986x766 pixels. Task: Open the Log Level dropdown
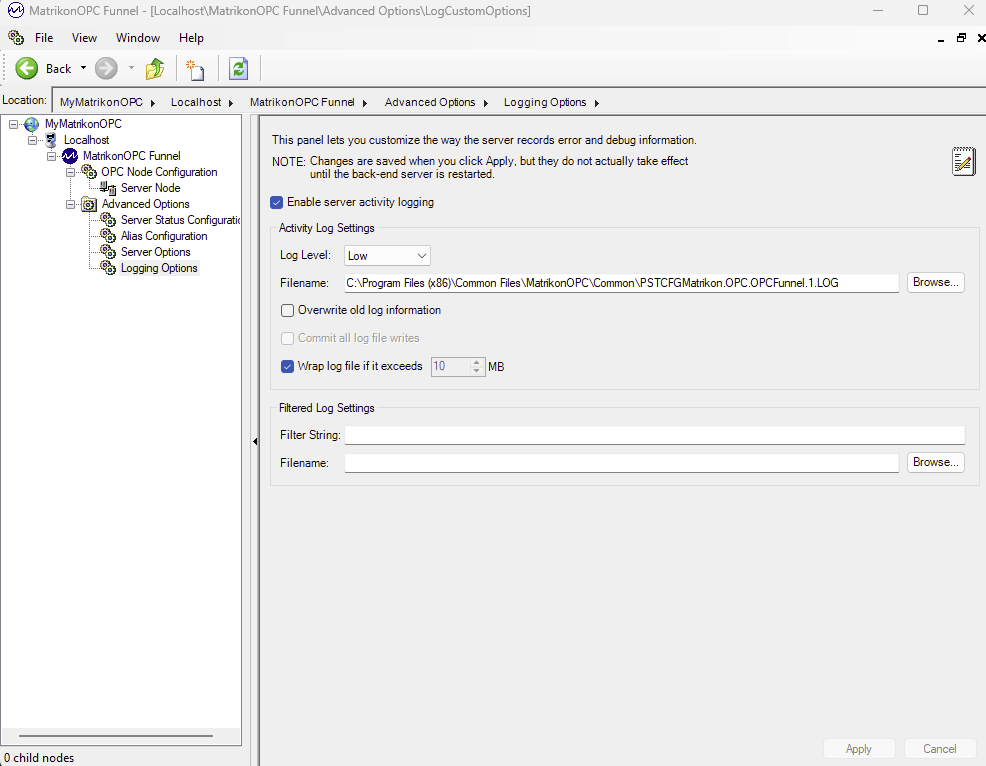tap(387, 255)
